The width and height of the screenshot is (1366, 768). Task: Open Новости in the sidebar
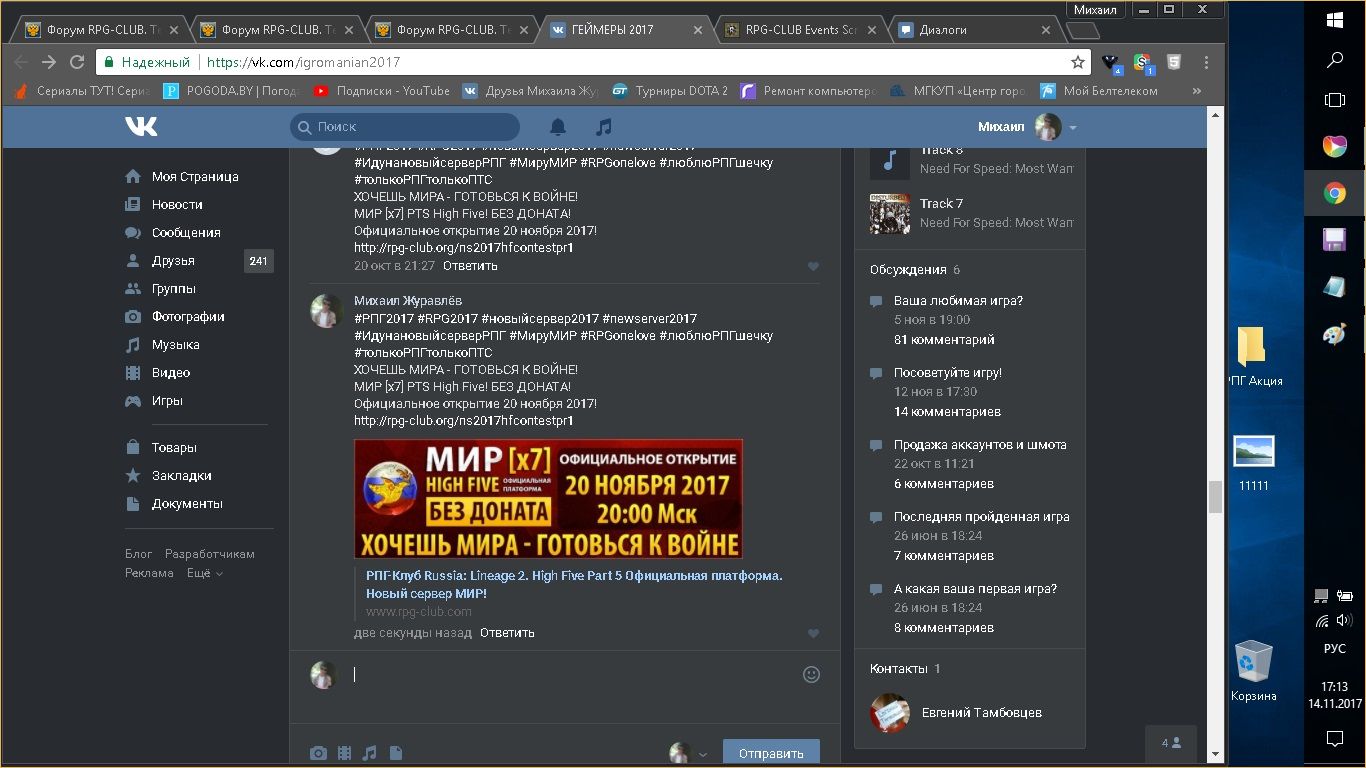pos(177,204)
